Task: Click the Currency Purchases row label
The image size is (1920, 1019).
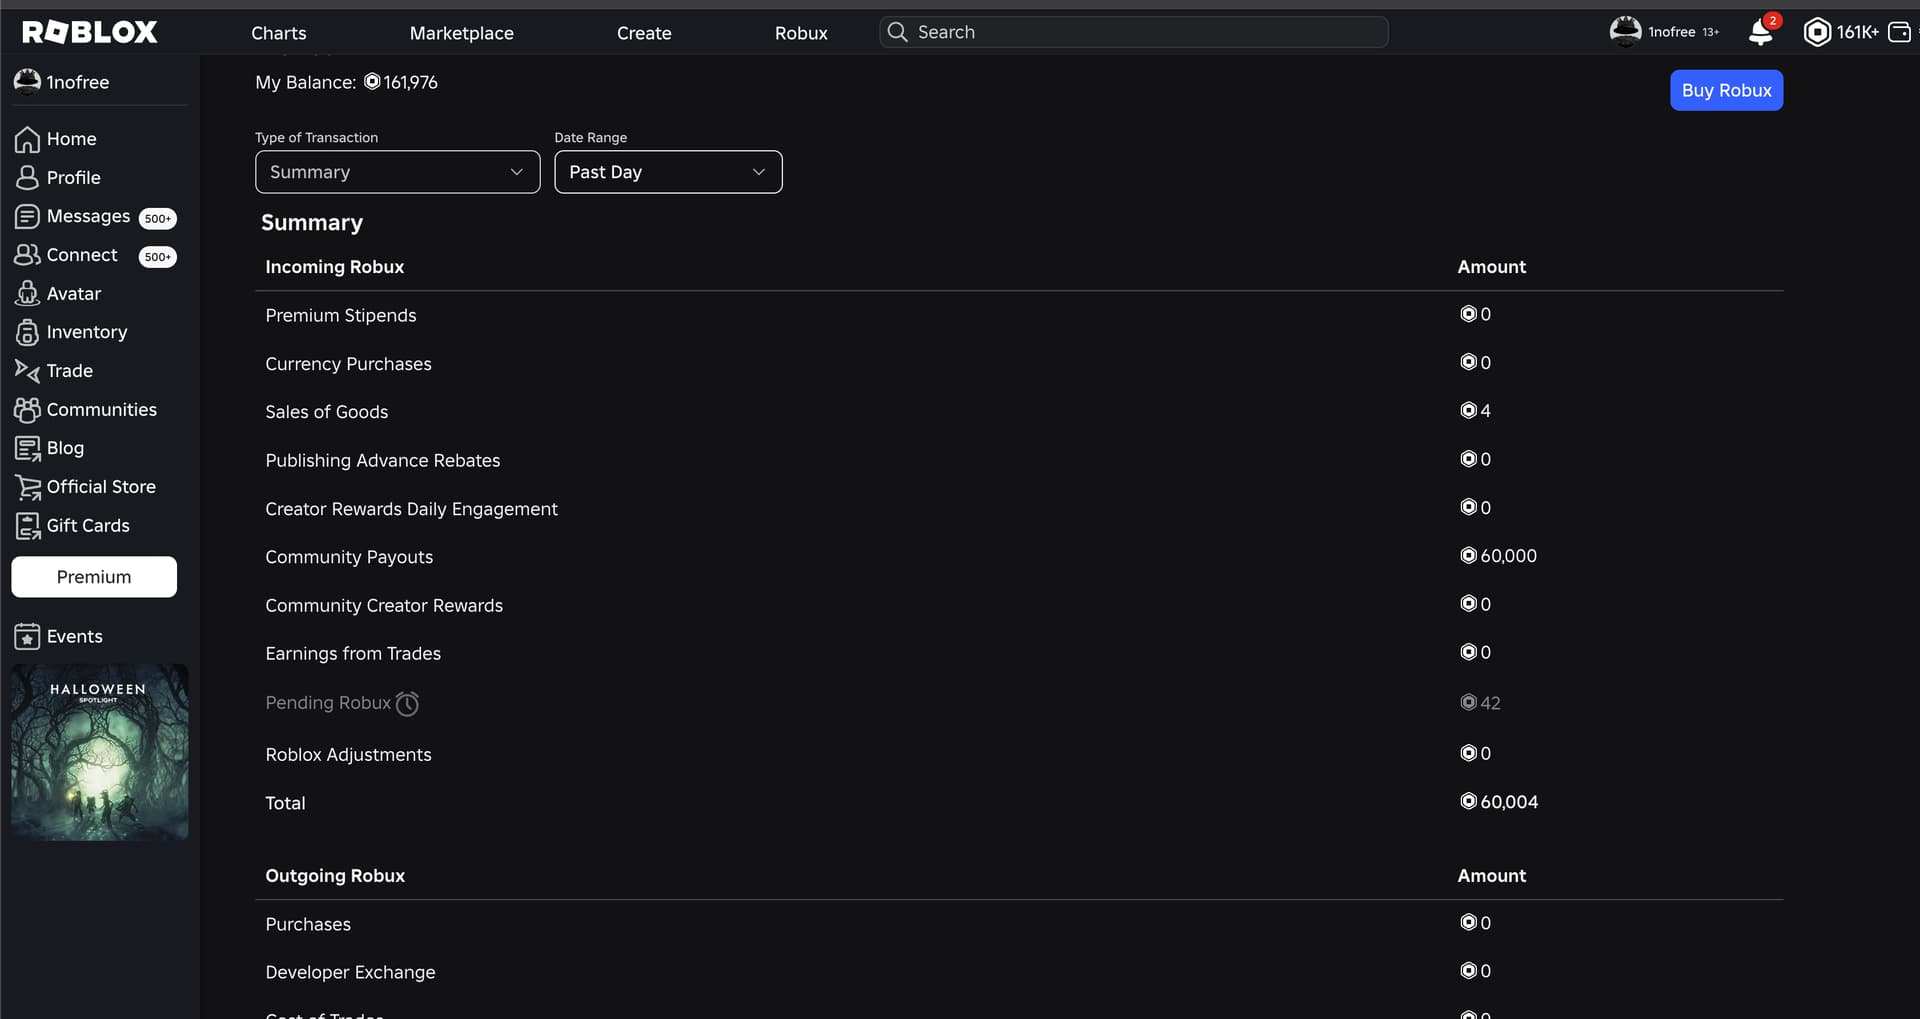Action: tap(348, 364)
